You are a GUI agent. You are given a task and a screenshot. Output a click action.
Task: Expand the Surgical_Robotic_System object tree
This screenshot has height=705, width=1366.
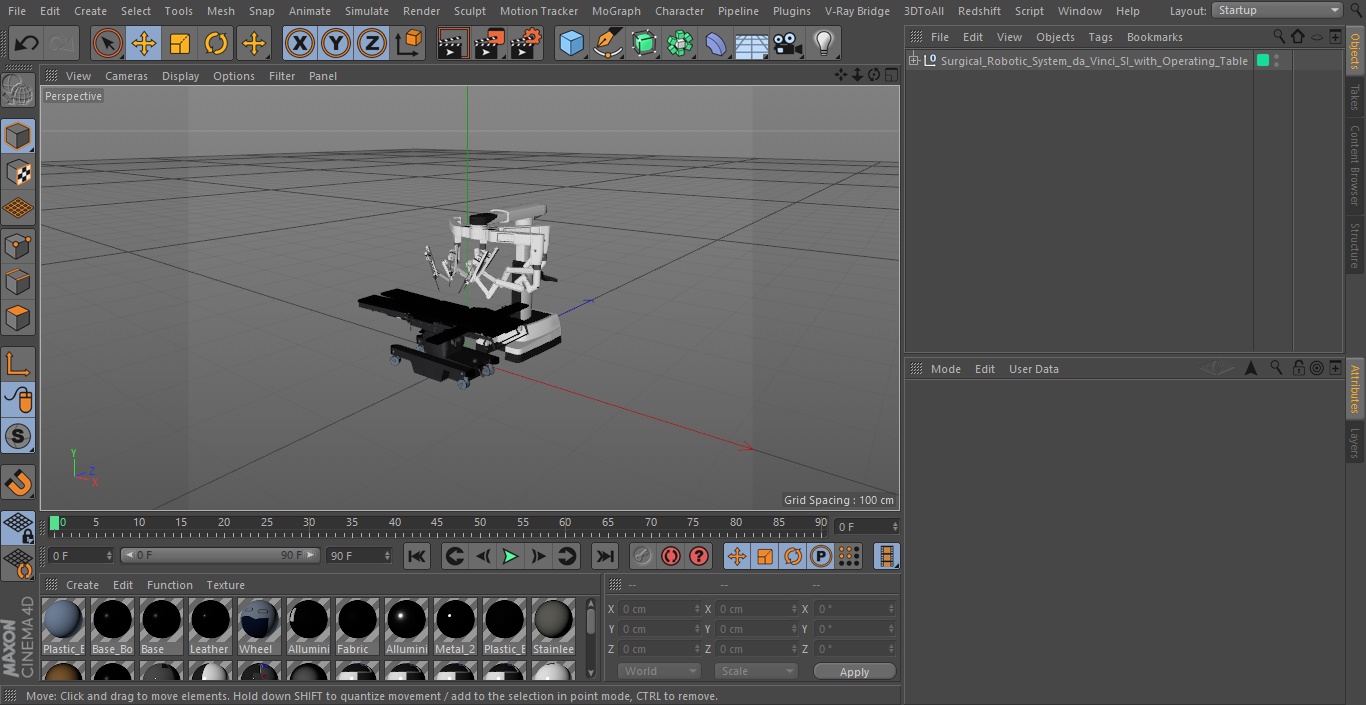(913, 61)
